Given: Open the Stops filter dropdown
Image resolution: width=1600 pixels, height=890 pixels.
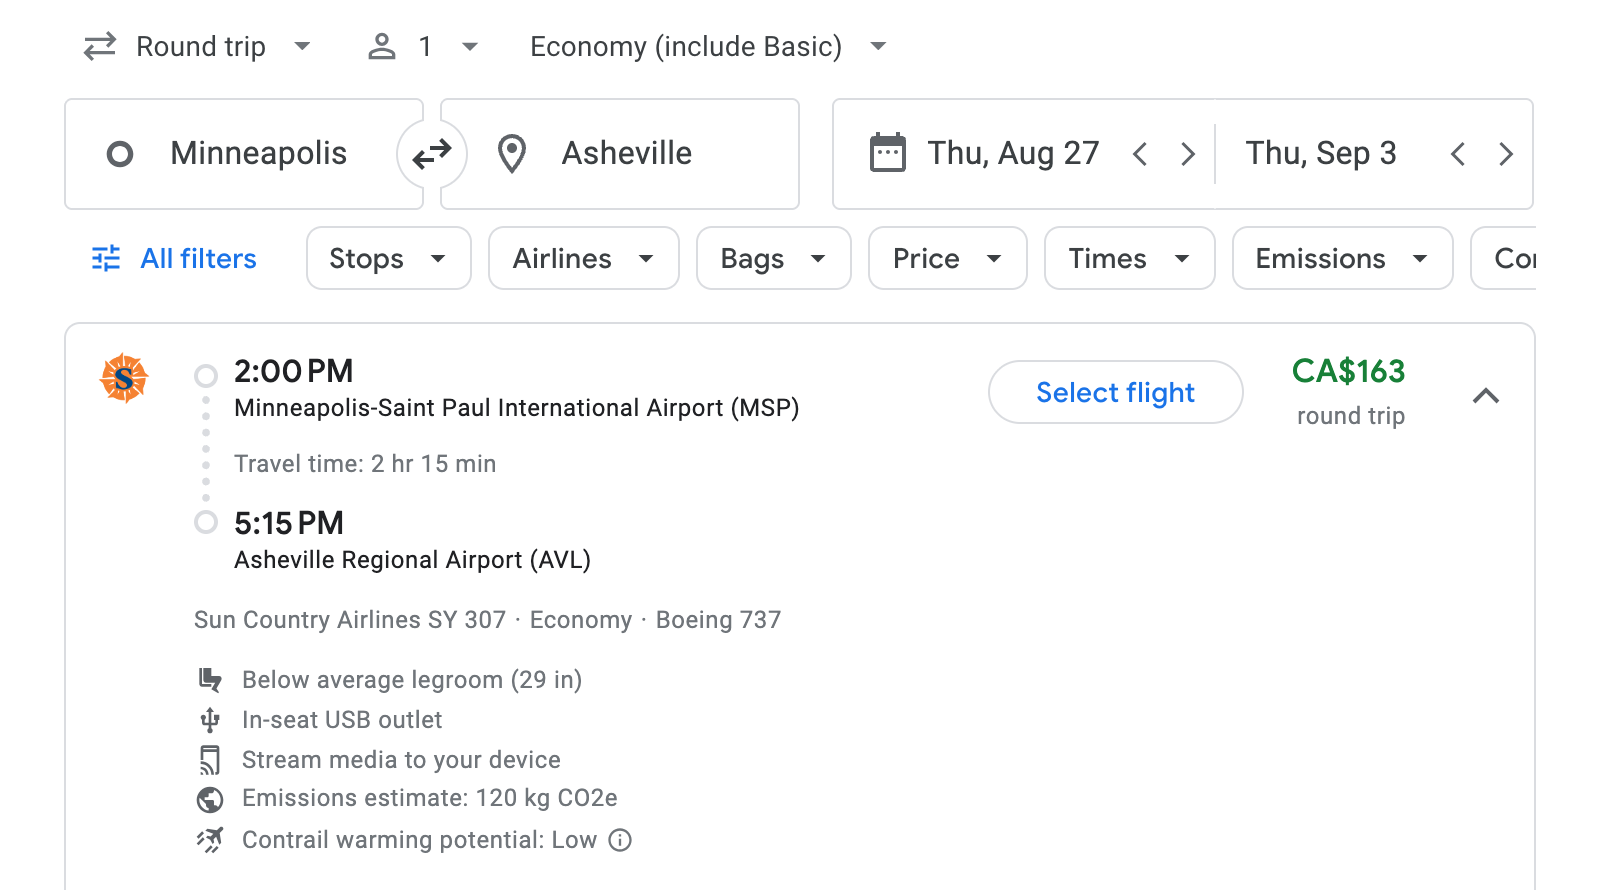Looking at the screenshot, I should [388, 258].
